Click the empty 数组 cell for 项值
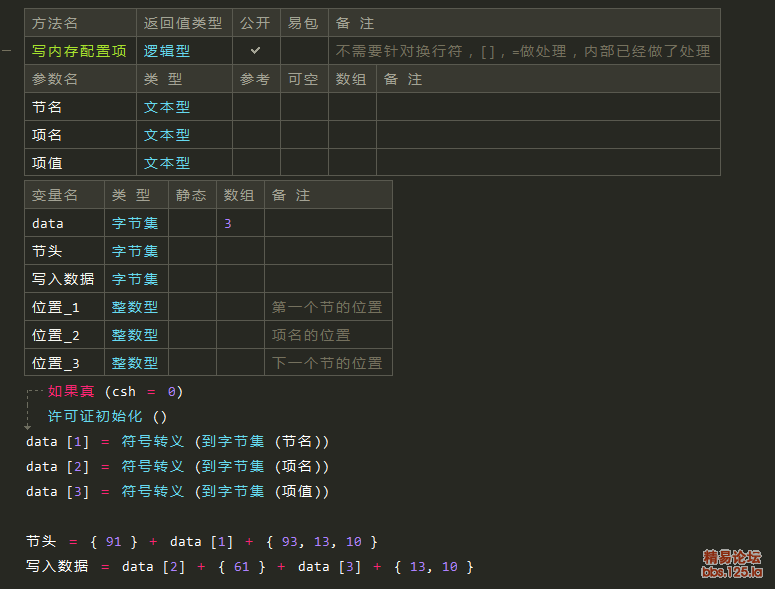 coord(352,163)
